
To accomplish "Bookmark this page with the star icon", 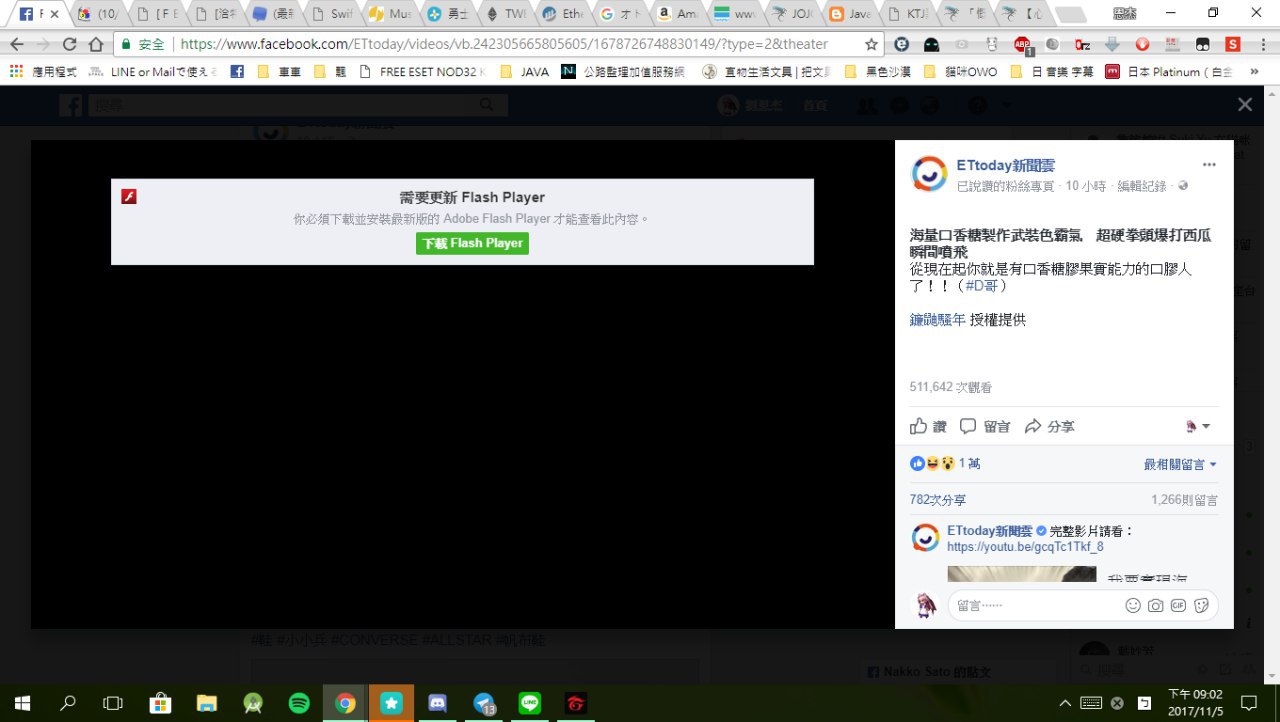I will [871, 45].
